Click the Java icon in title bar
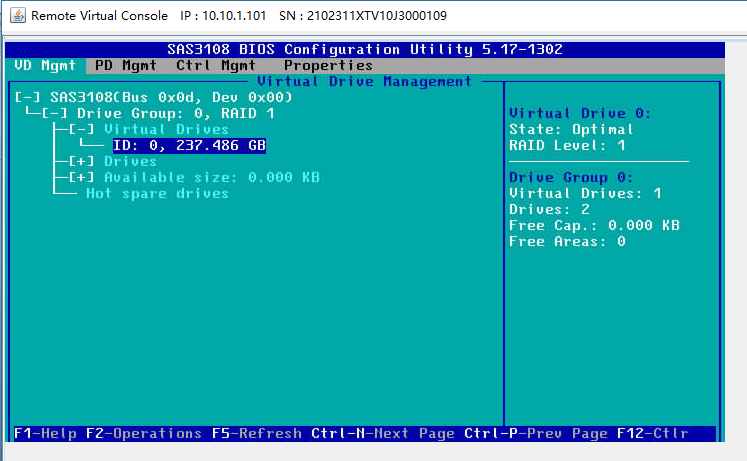 click(18, 15)
